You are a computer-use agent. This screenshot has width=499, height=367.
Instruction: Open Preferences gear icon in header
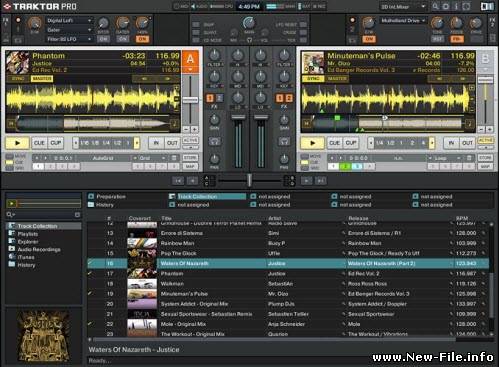coord(446,6)
